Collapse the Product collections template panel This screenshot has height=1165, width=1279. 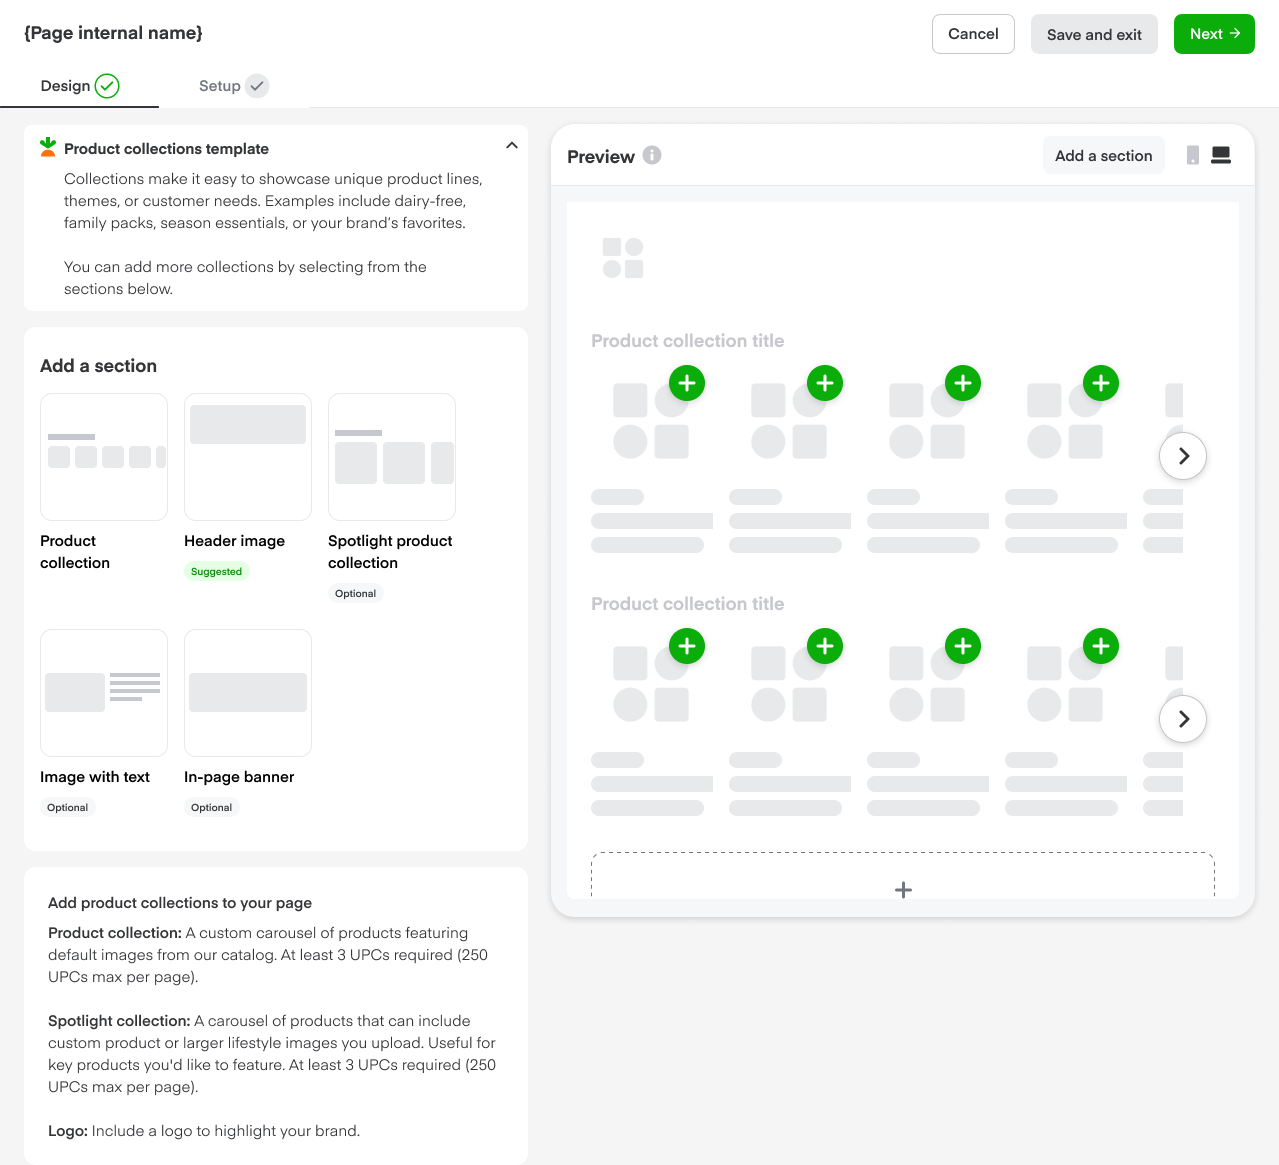tap(511, 146)
